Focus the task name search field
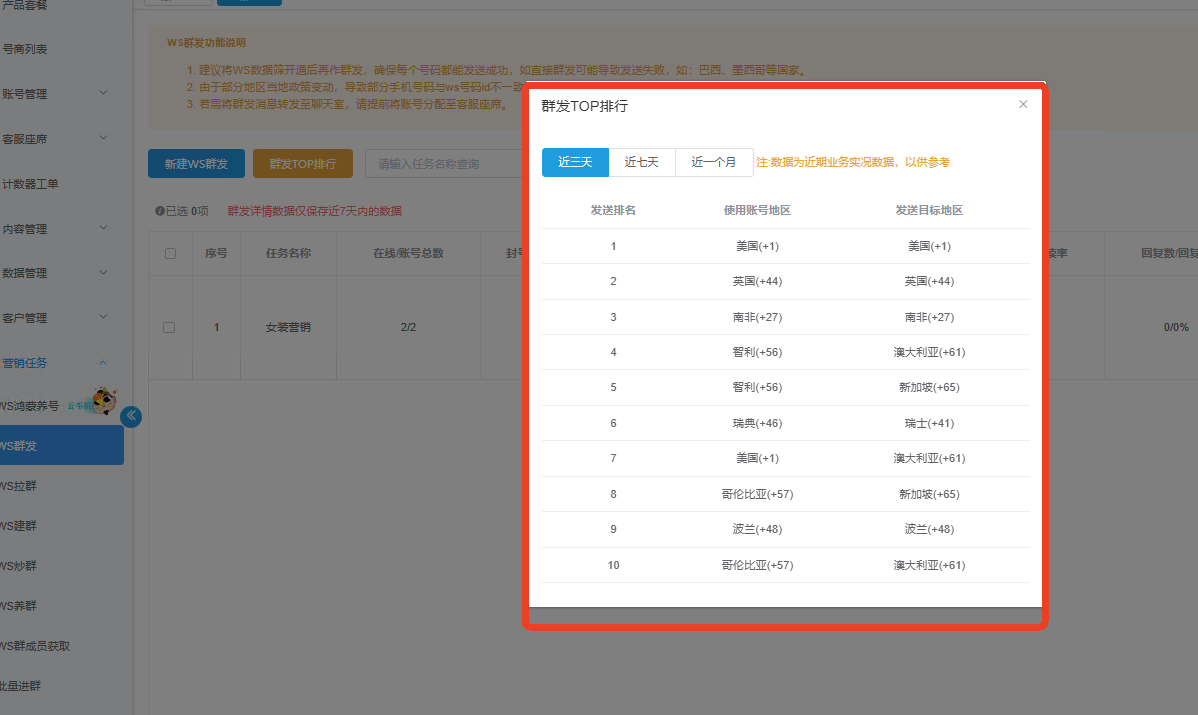The image size is (1198, 715). [x=445, y=164]
